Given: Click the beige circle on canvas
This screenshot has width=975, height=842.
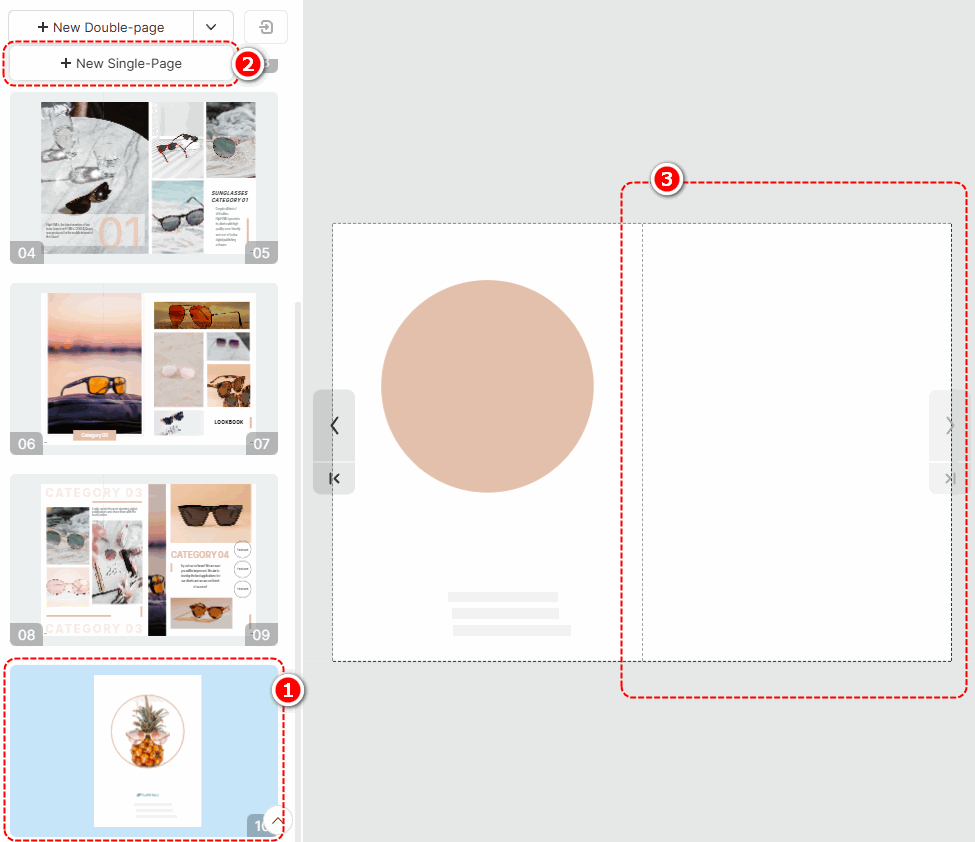Looking at the screenshot, I should [x=488, y=386].
